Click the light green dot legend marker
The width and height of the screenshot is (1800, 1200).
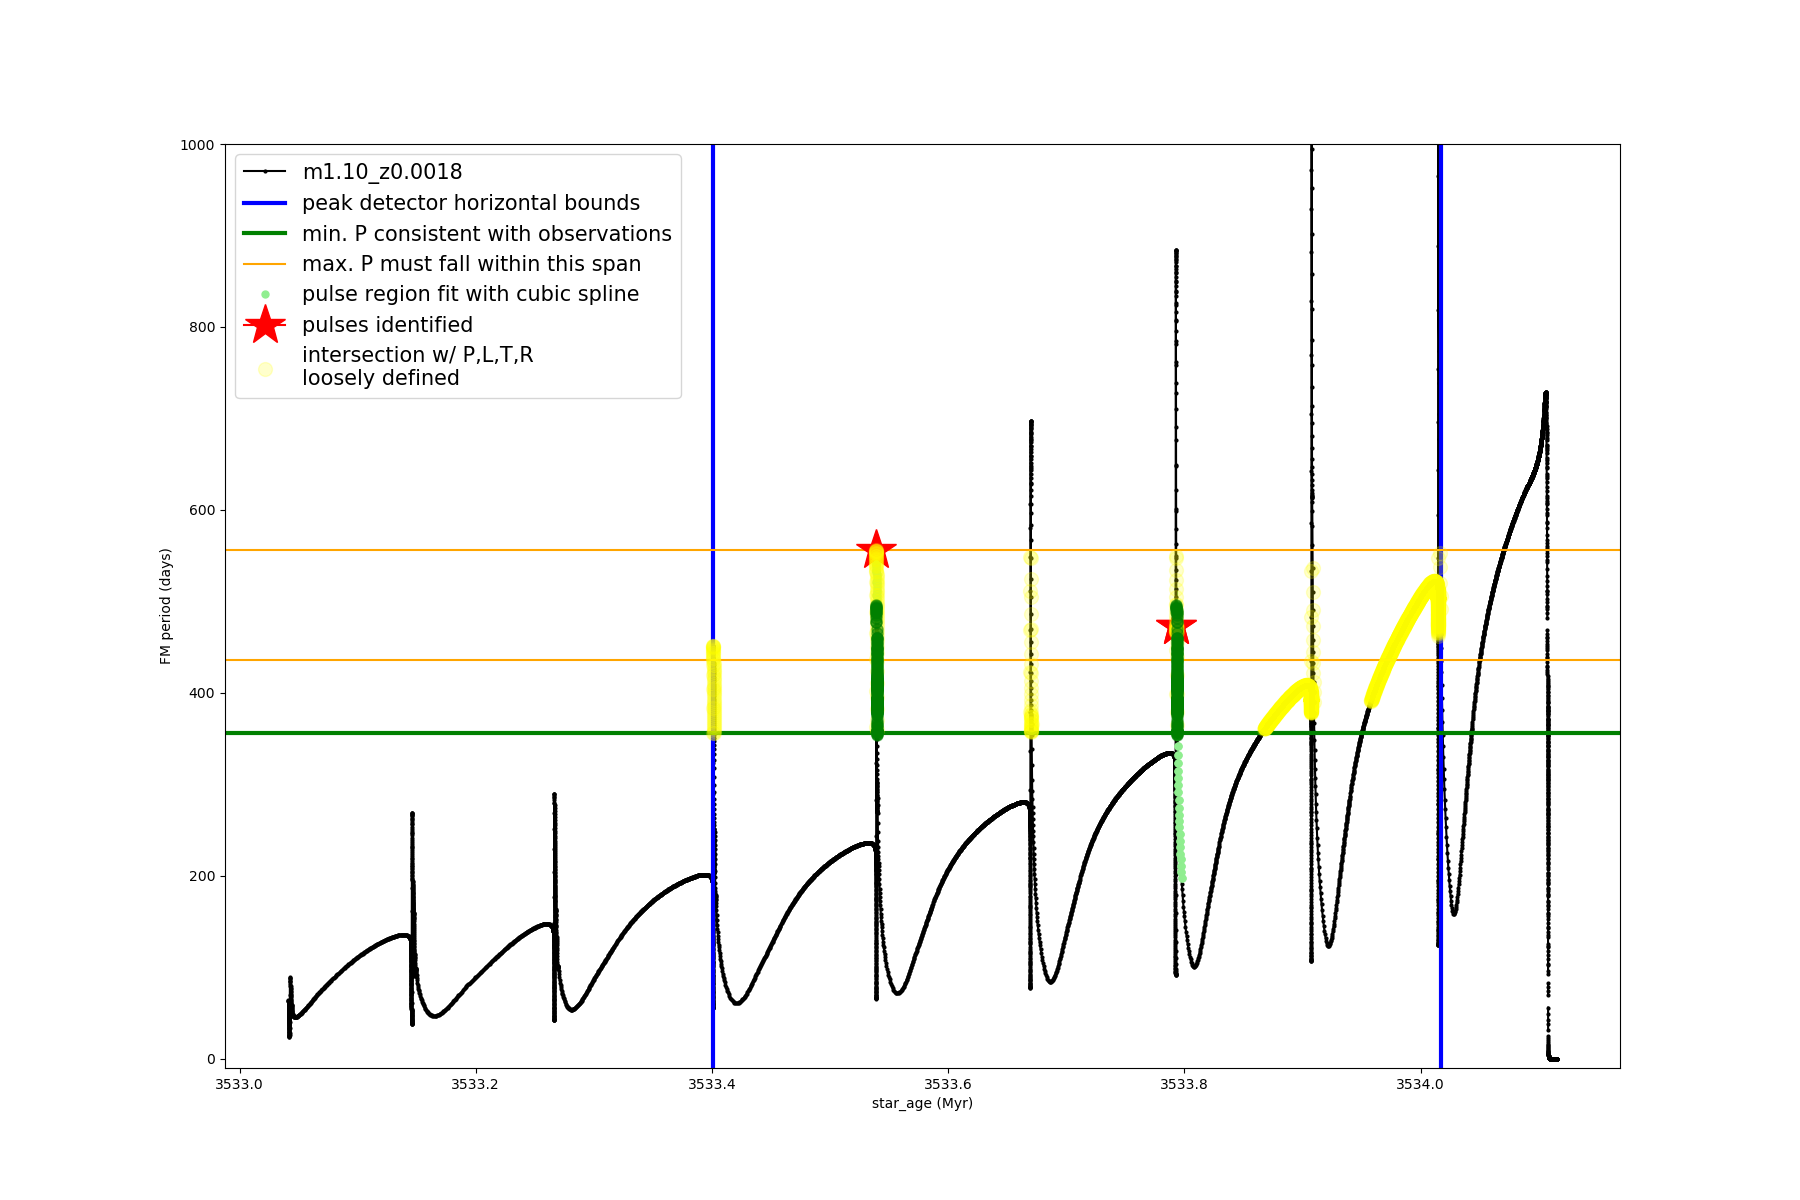(x=265, y=294)
